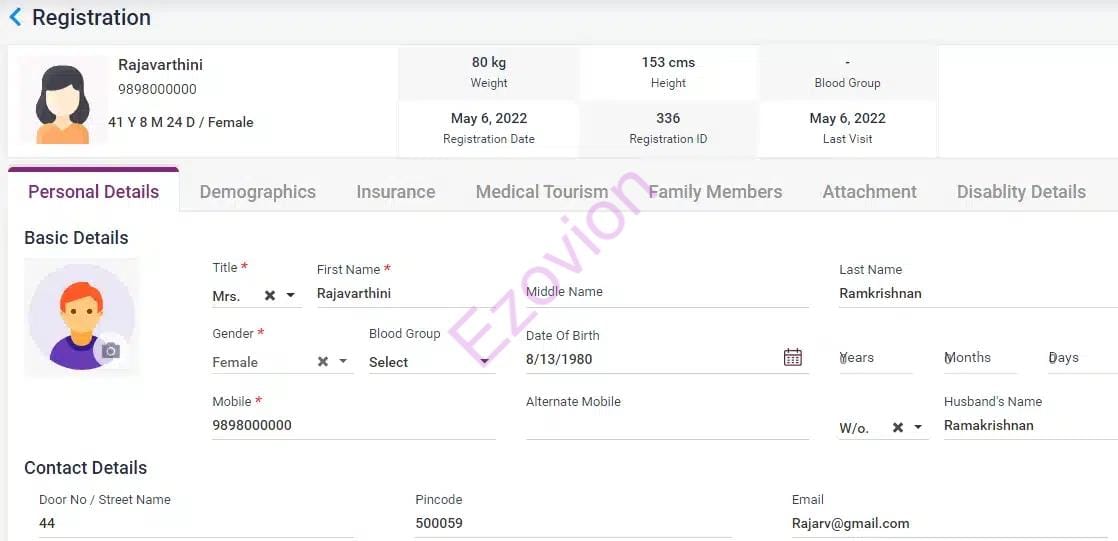Click the patient avatar in header

63,102
